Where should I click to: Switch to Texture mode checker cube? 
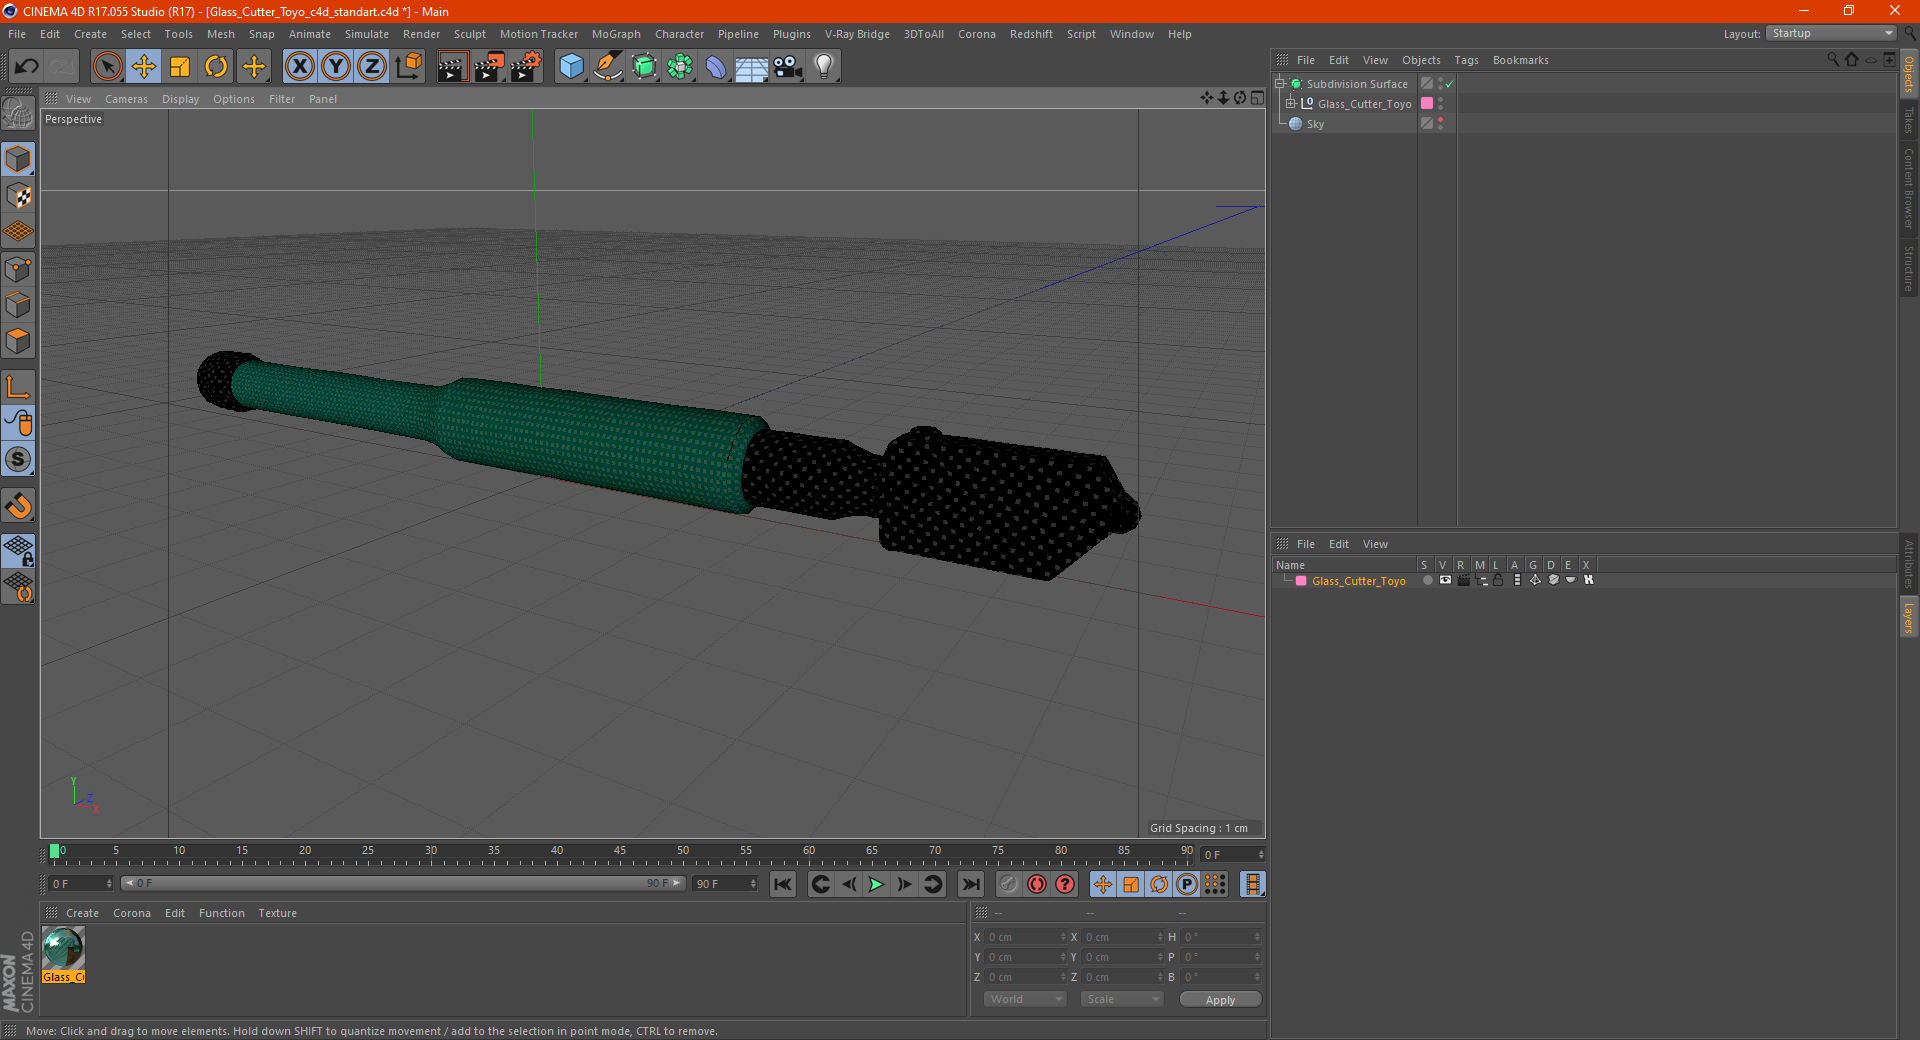pos(18,195)
